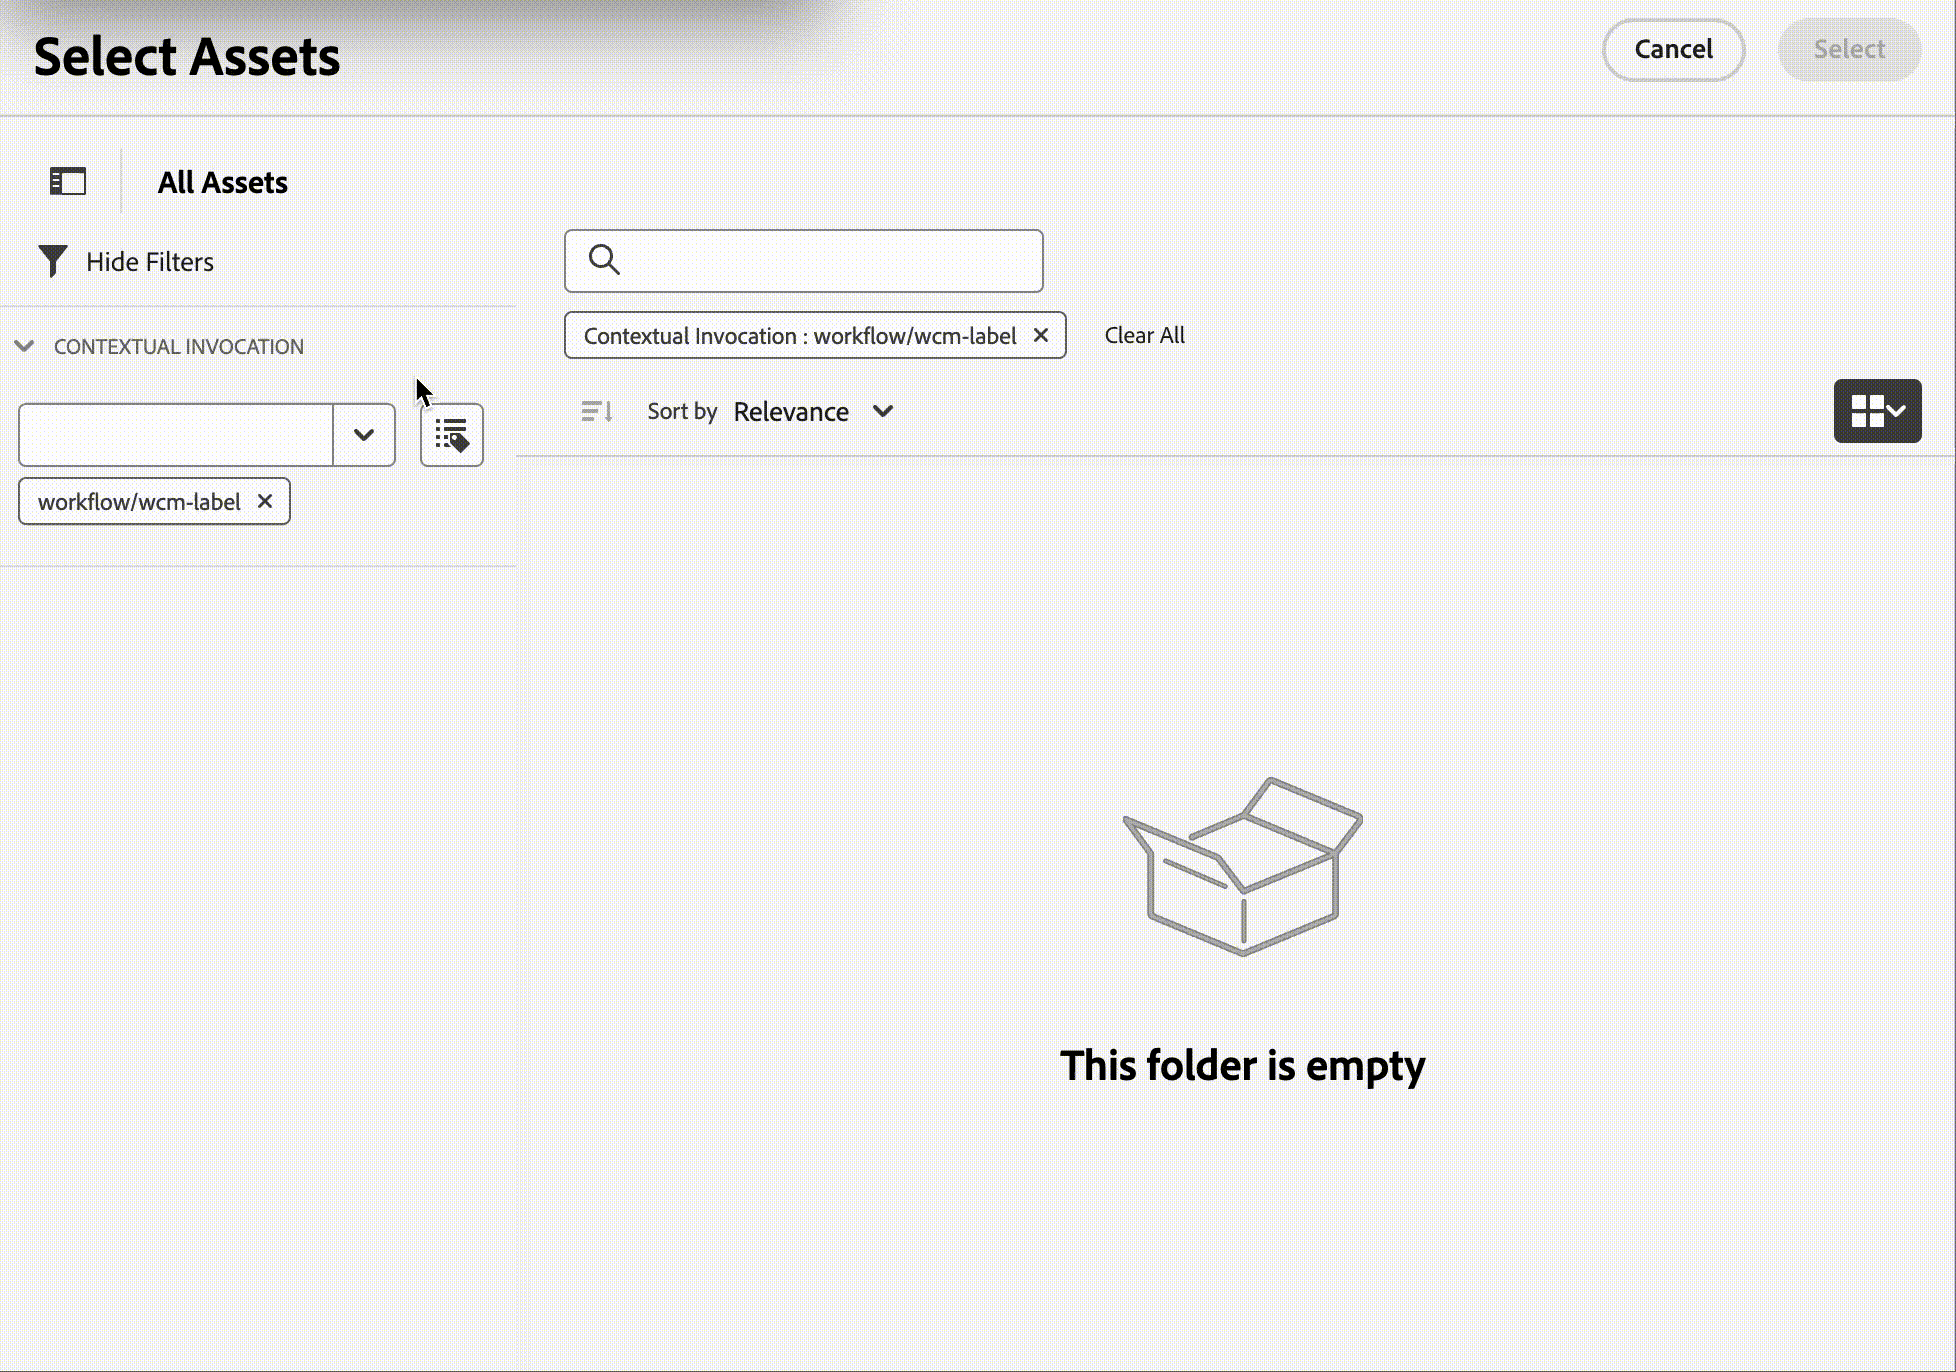Viewport: 1956px width, 1372px height.
Task: Click the search magnifier icon
Action: pos(603,260)
